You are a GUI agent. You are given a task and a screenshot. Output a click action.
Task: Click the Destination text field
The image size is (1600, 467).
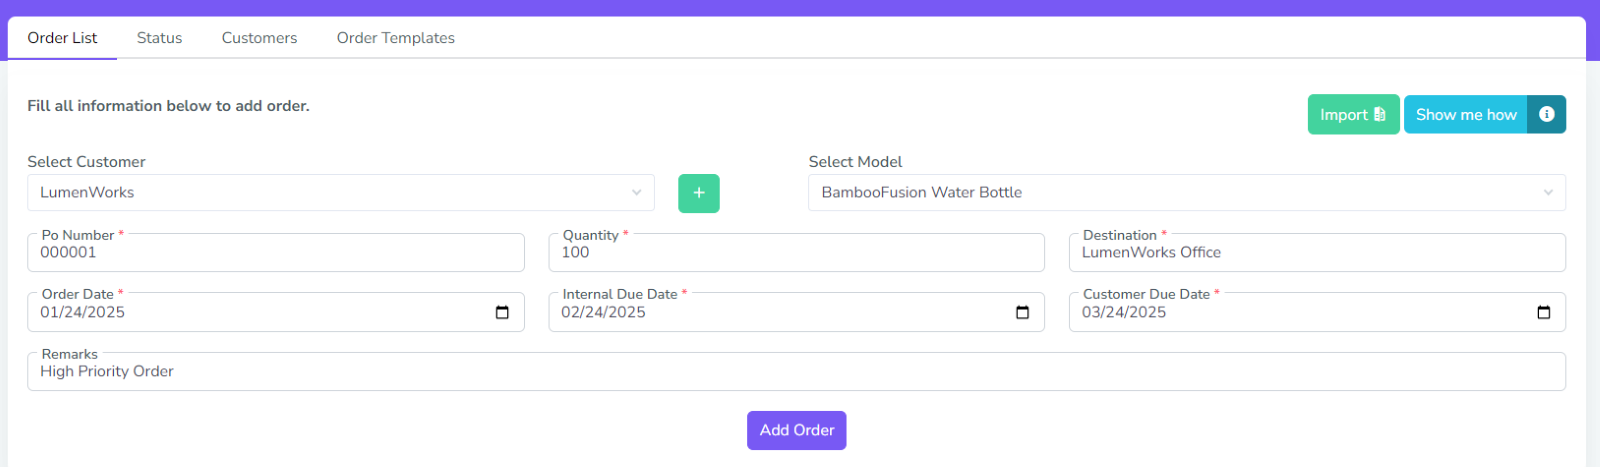[1316, 254]
